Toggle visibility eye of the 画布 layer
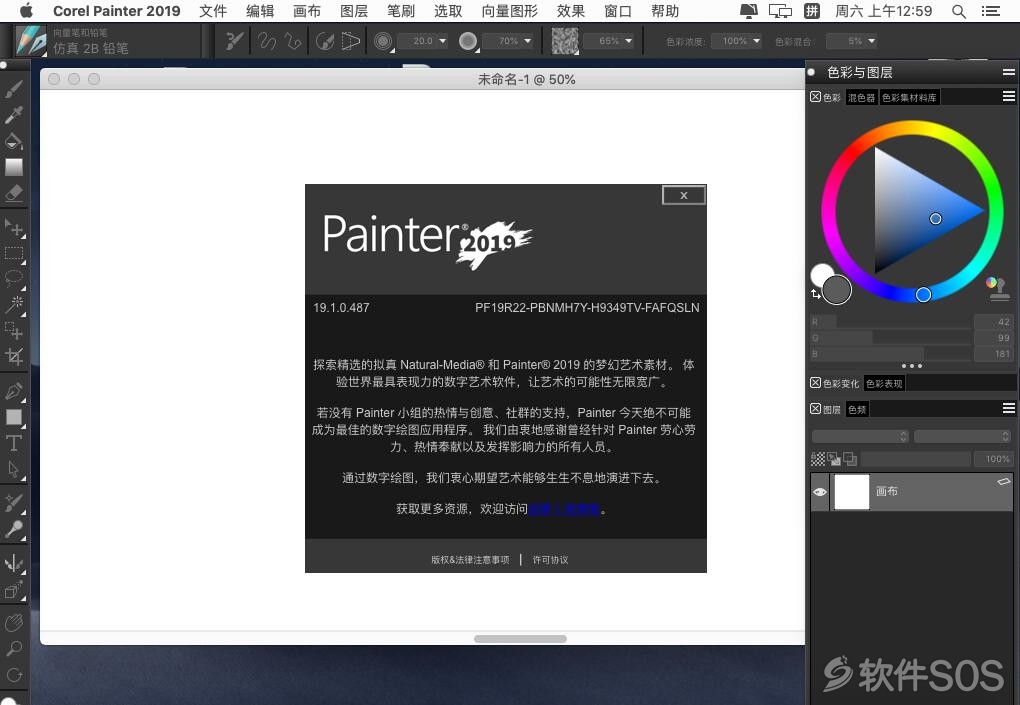Viewport: 1020px width, 705px height. pyautogui.click(x=820, y=492)
